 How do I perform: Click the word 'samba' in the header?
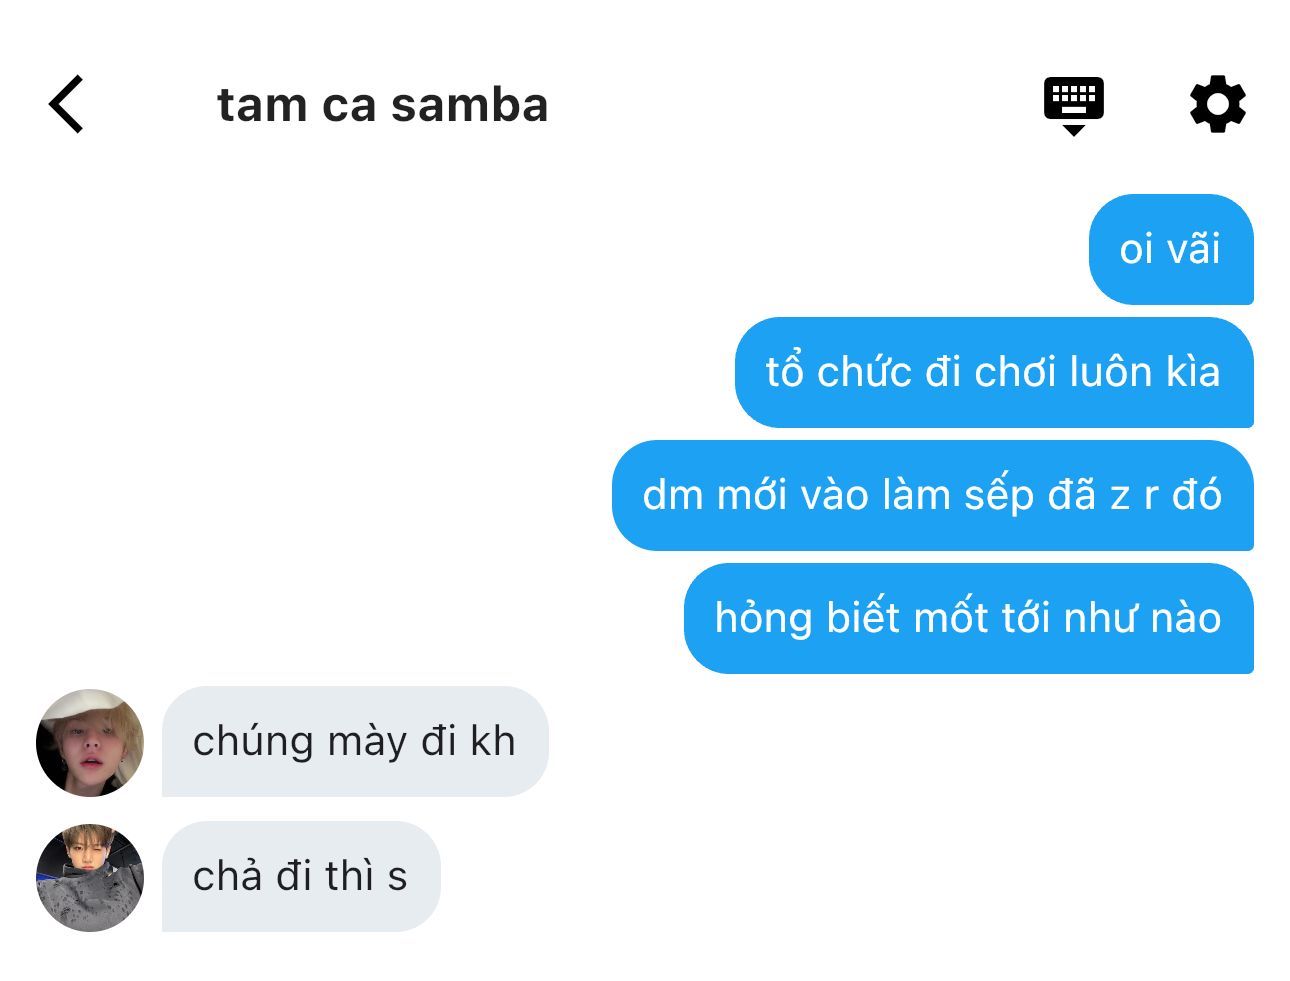click(x=469, y=105)
